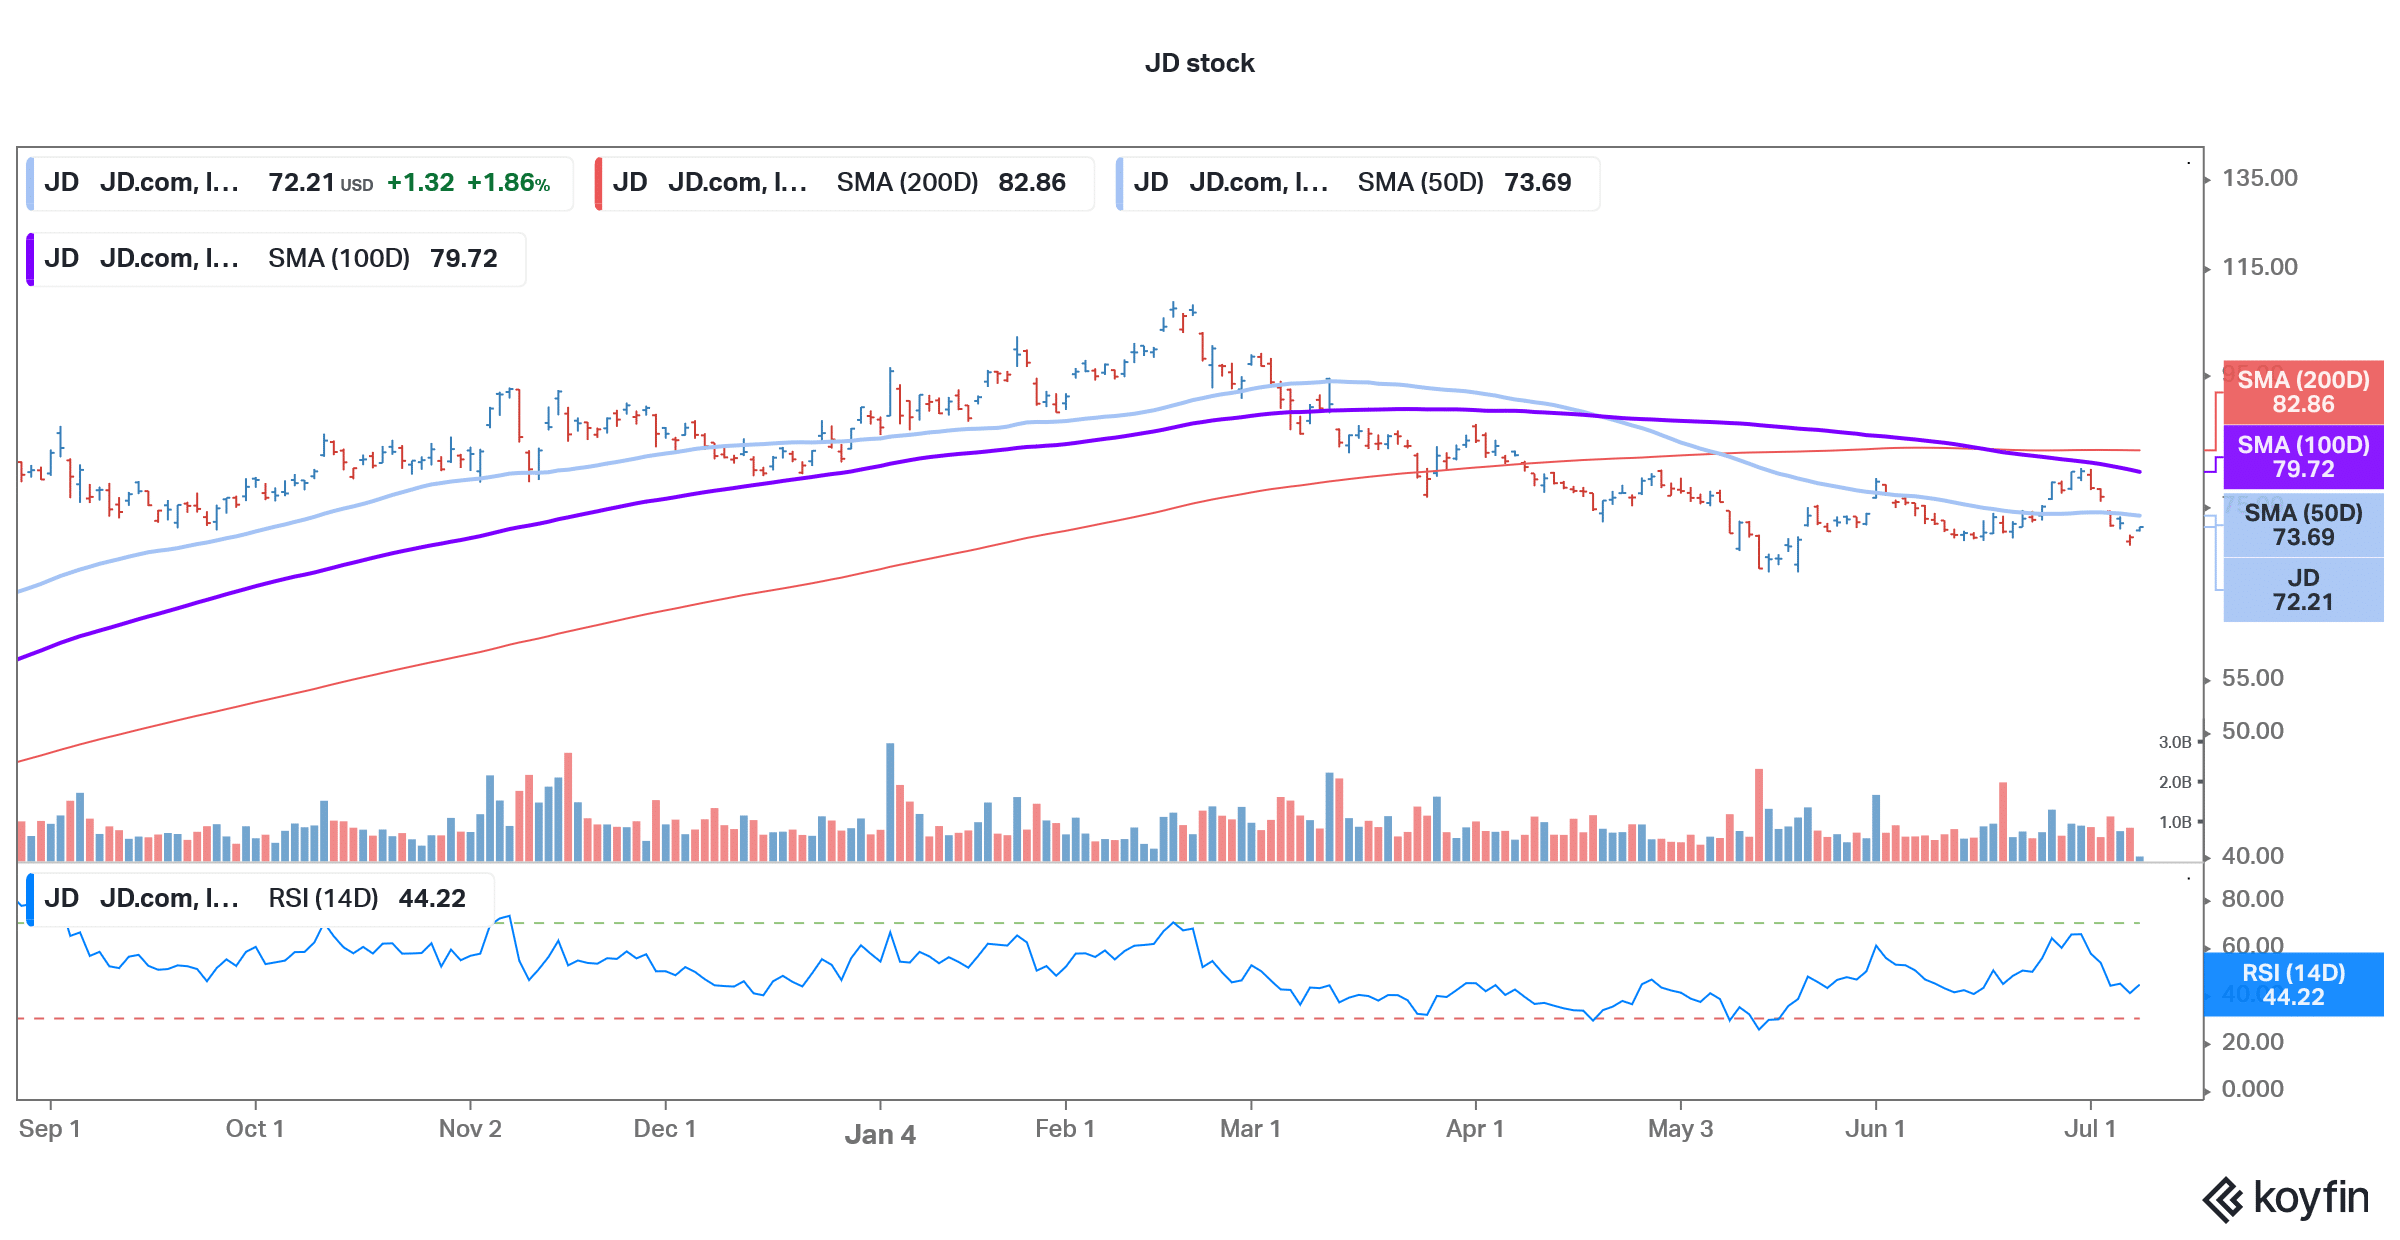
Task: Select the red SMA (200D) 82.86 axis tag
Action: point(2303,392)
